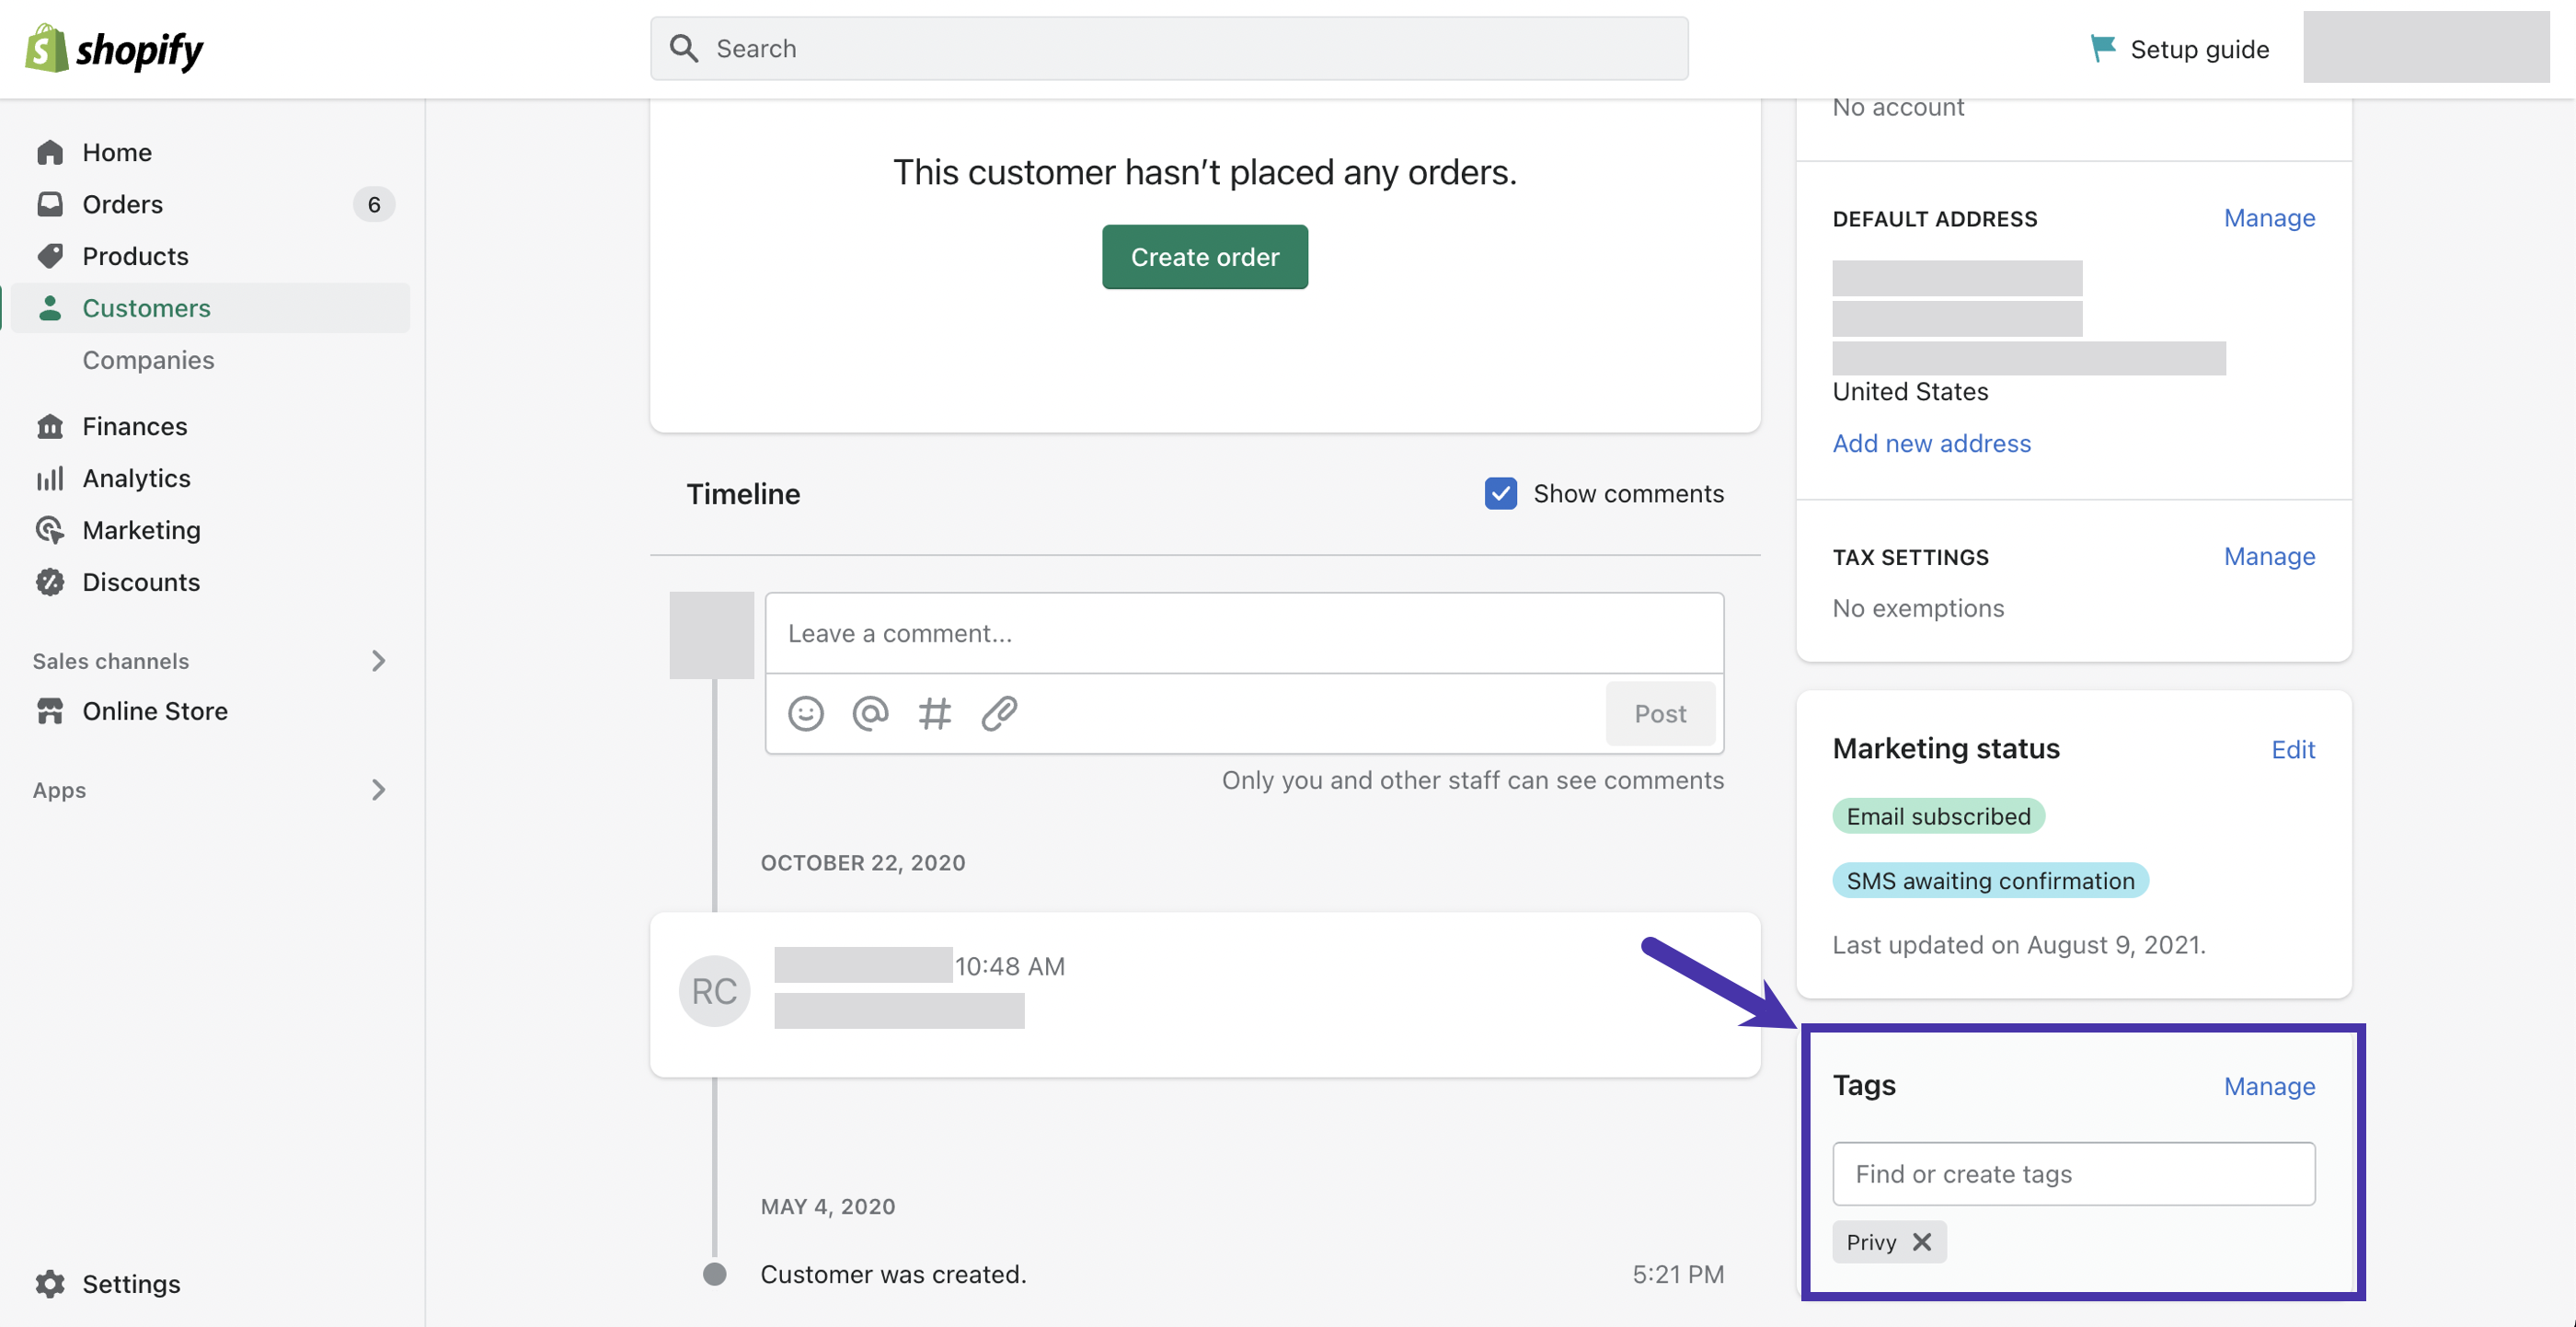Insert an emoji in the comment

point(805,713)
